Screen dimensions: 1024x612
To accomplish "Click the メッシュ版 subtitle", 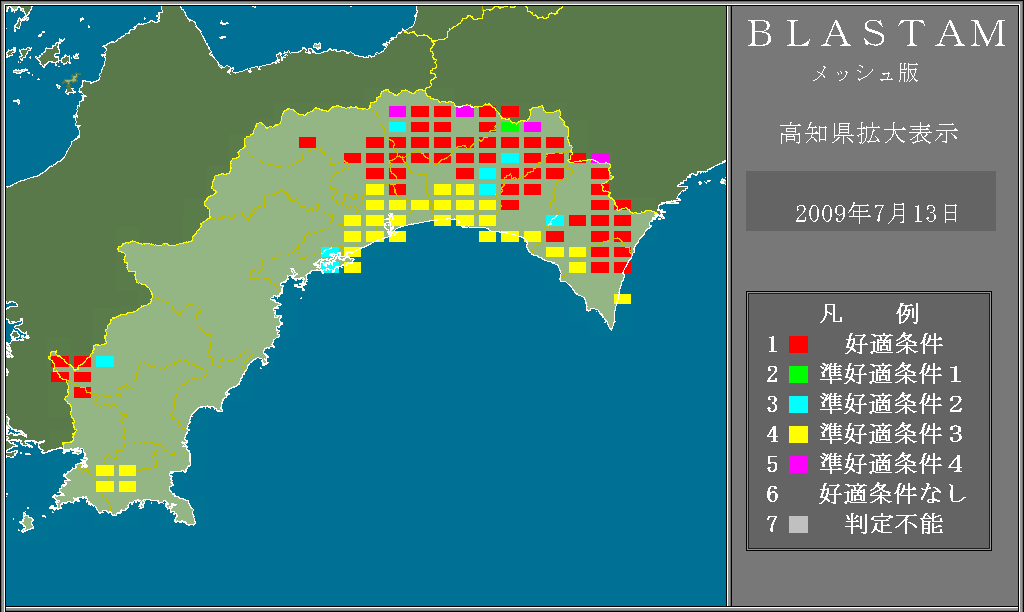I will [865, 73].
